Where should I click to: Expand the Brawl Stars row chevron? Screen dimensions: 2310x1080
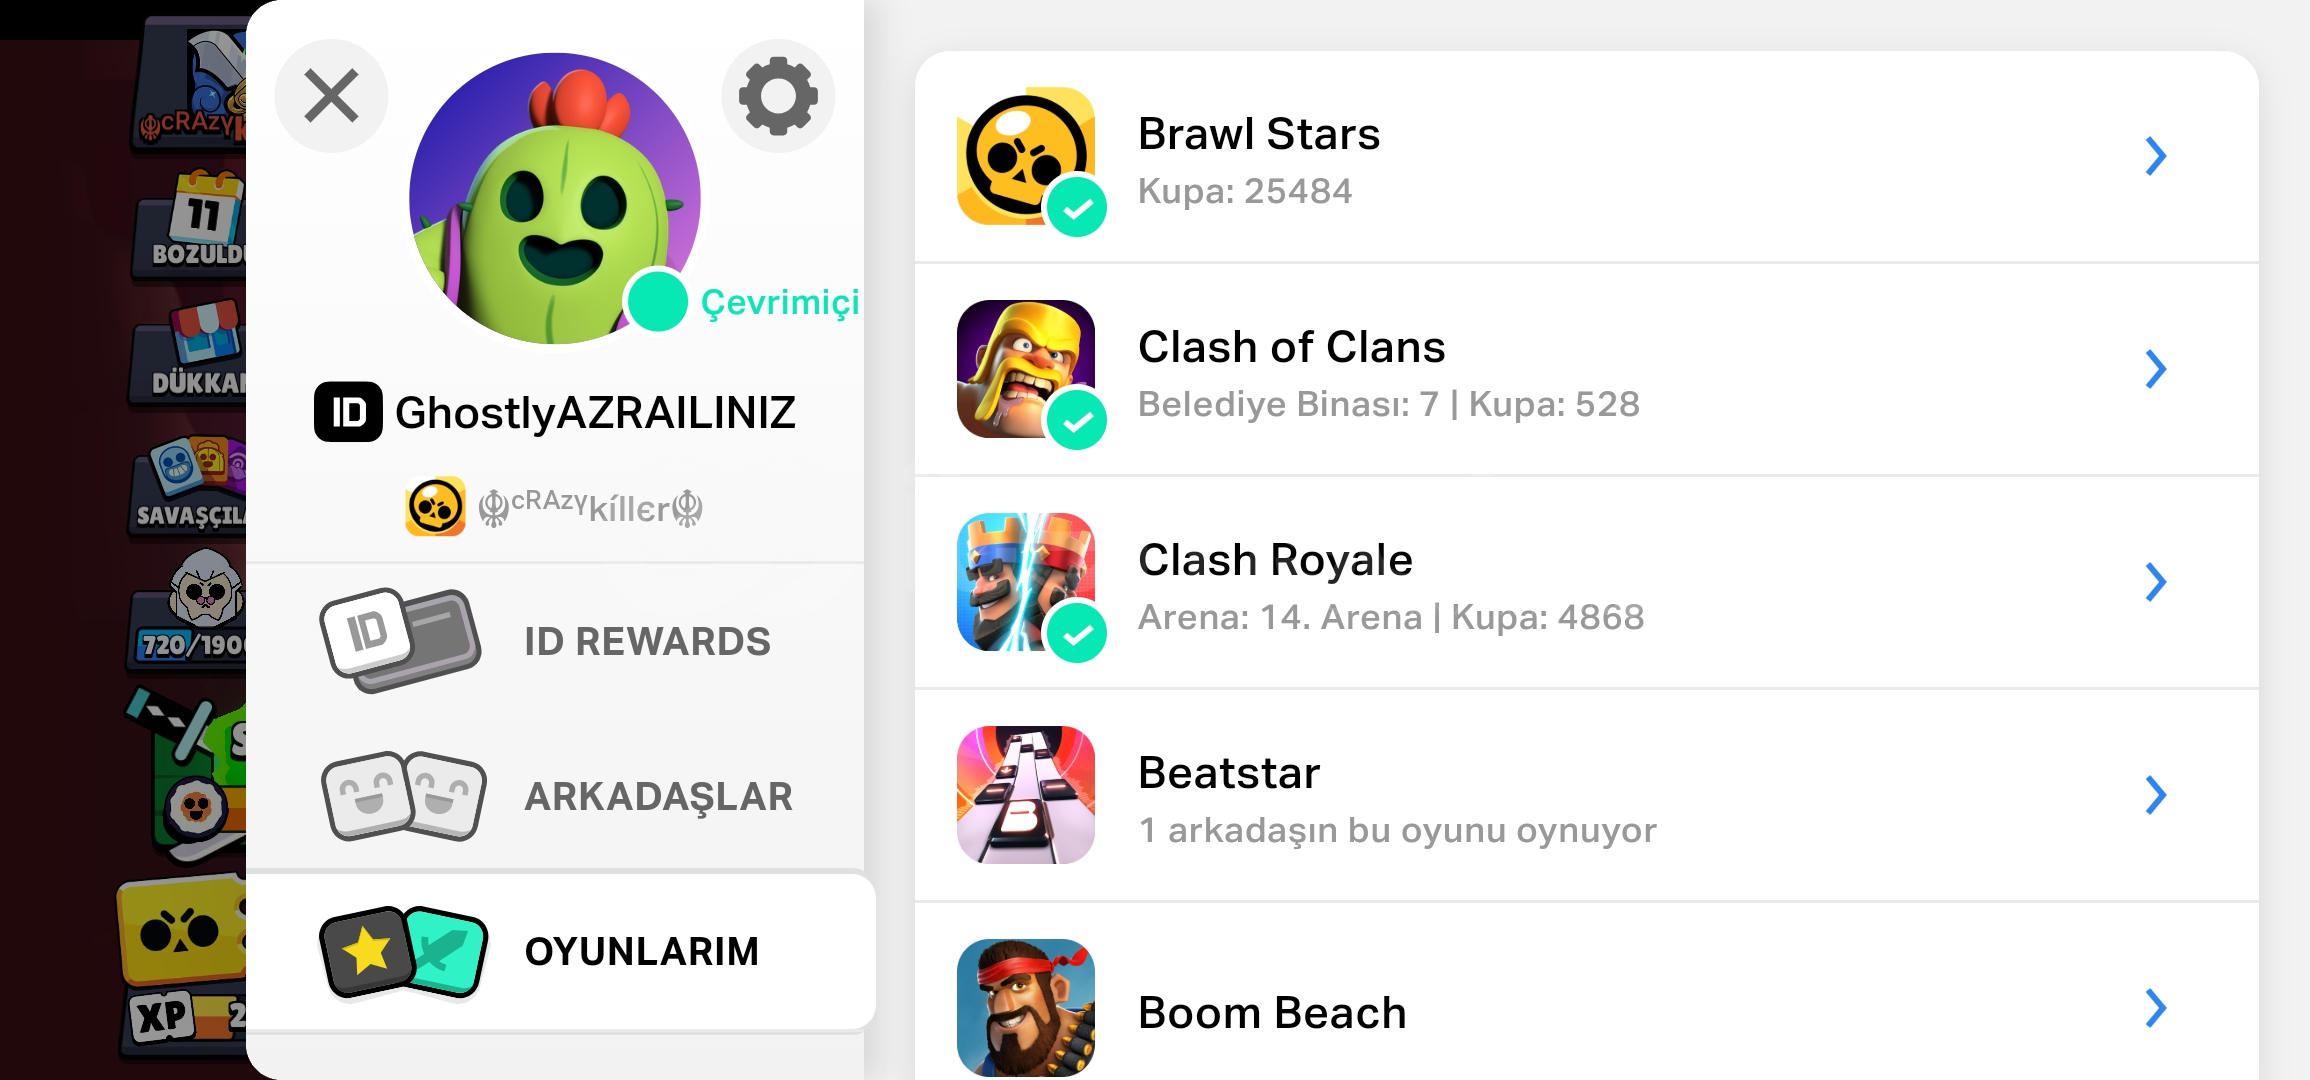(x=2155, y=156)
